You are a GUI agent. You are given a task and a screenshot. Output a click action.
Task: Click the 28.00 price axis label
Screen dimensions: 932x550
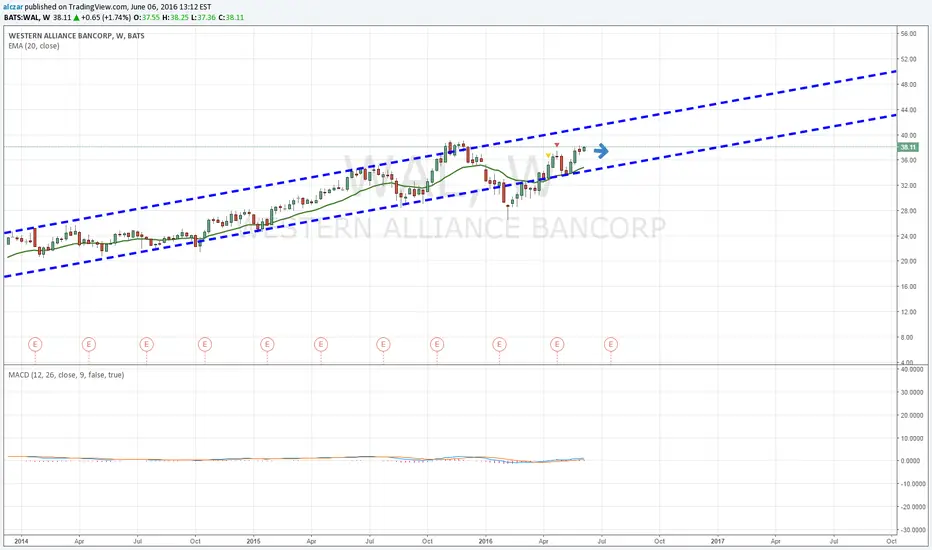908,210
